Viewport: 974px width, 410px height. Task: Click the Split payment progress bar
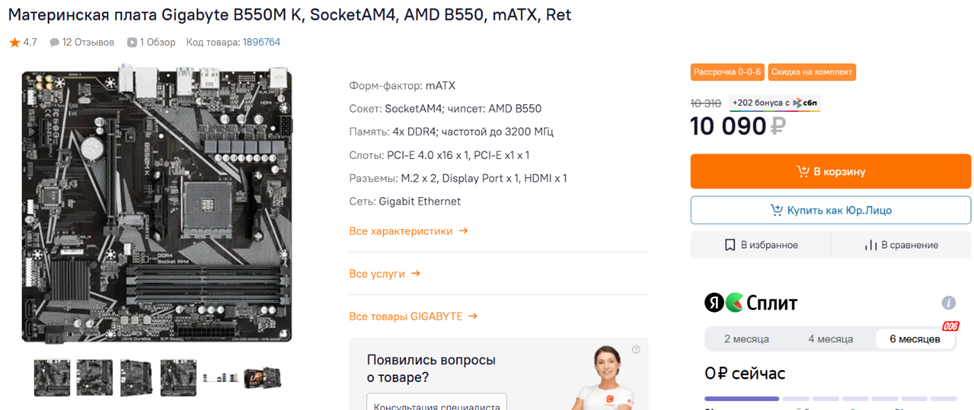741,399
